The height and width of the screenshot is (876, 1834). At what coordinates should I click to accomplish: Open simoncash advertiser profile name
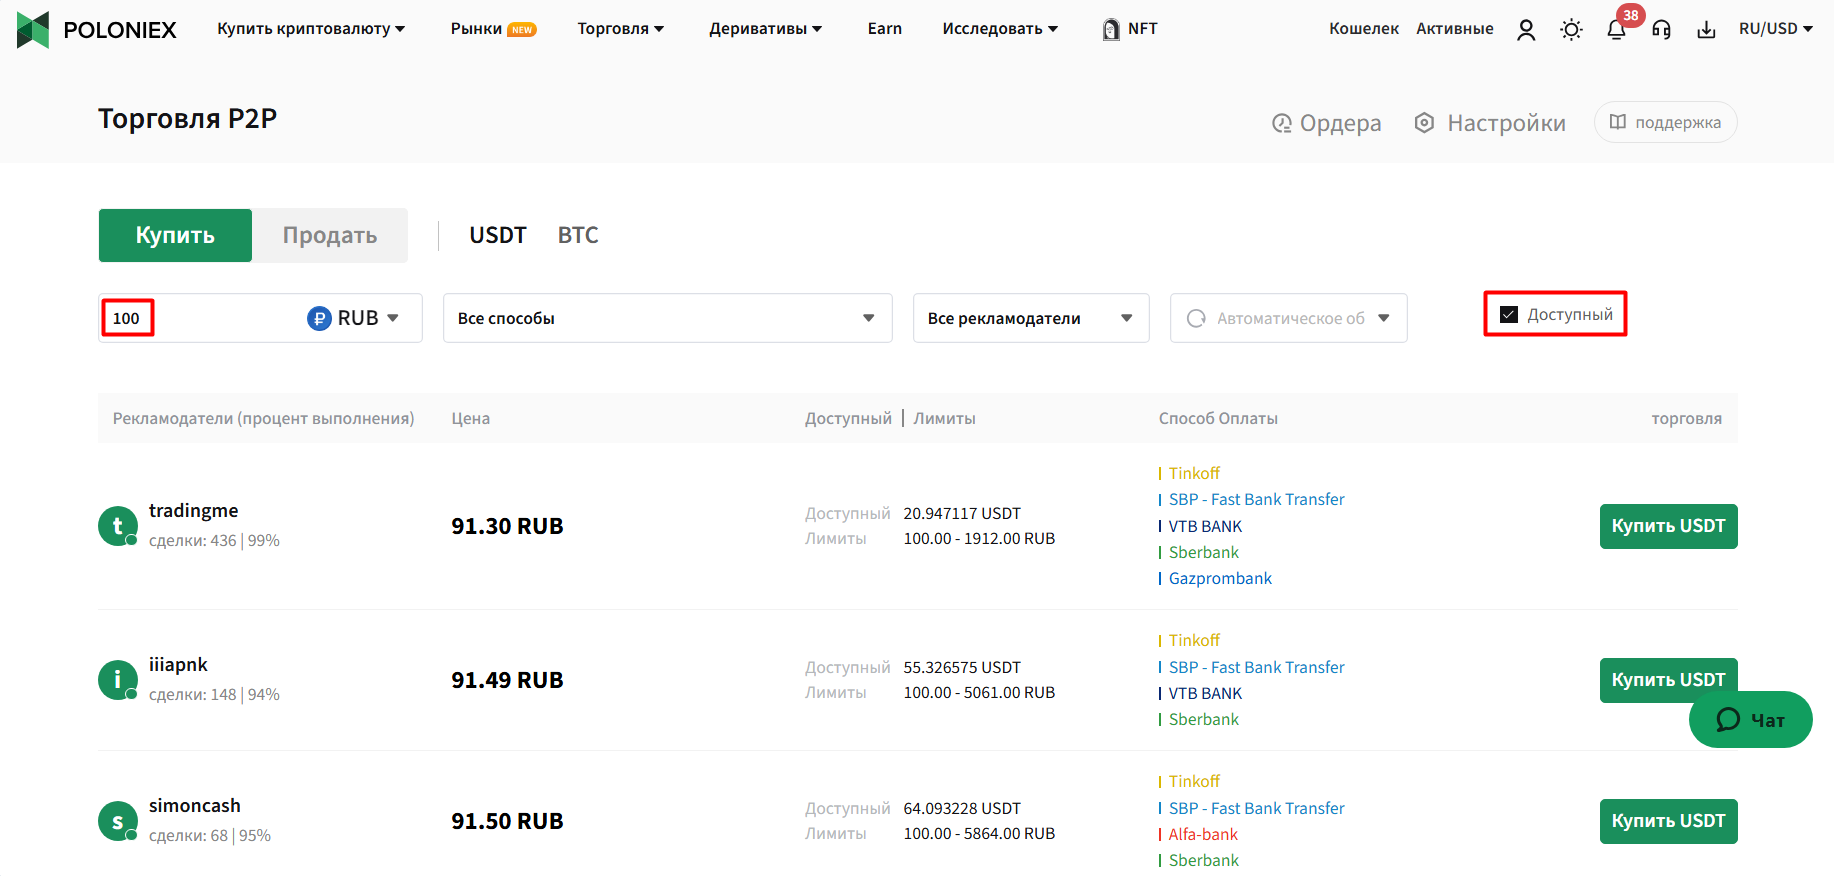195,806
